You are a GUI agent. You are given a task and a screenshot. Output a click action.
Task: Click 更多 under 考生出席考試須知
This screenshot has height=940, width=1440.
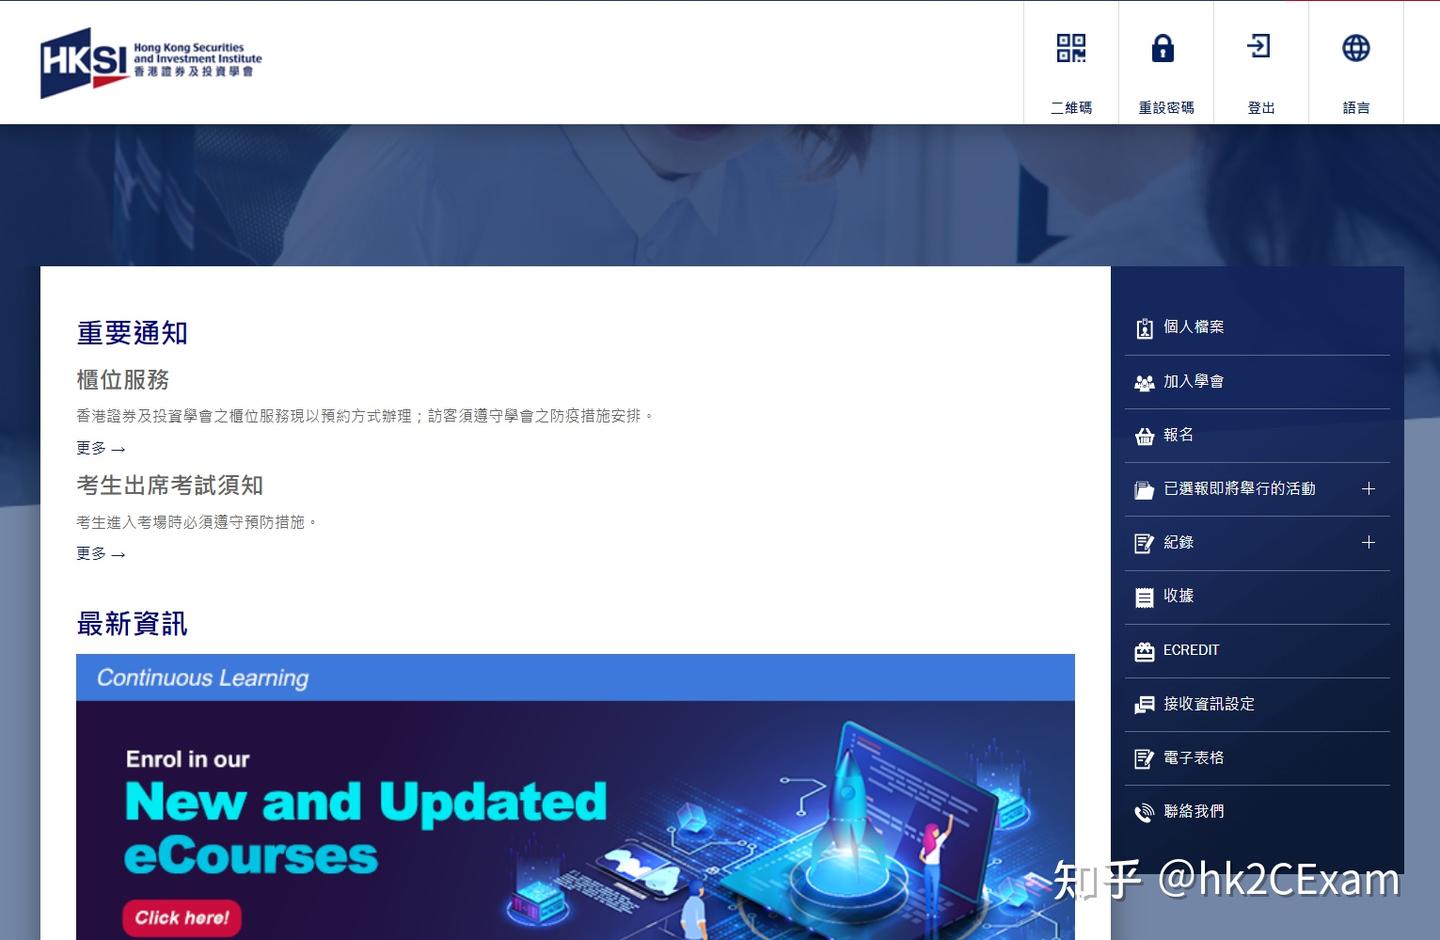99,553
